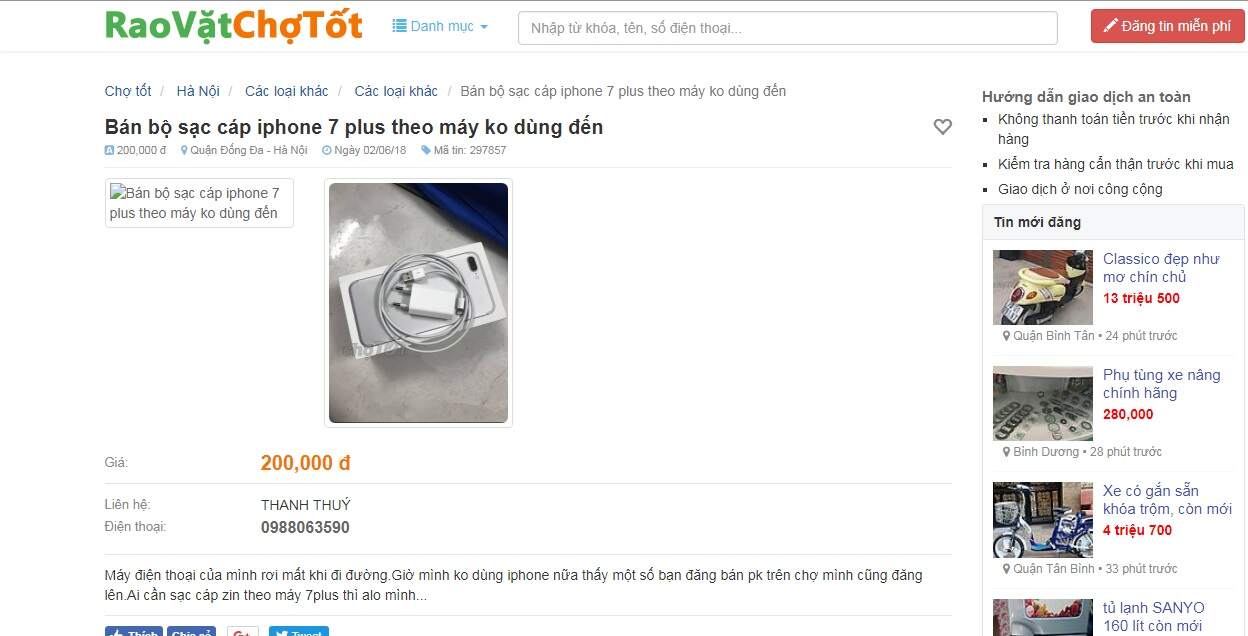Click the Google Plus share icon
The height and width of the screenshot is (636, 1248).
pos(243,631)
